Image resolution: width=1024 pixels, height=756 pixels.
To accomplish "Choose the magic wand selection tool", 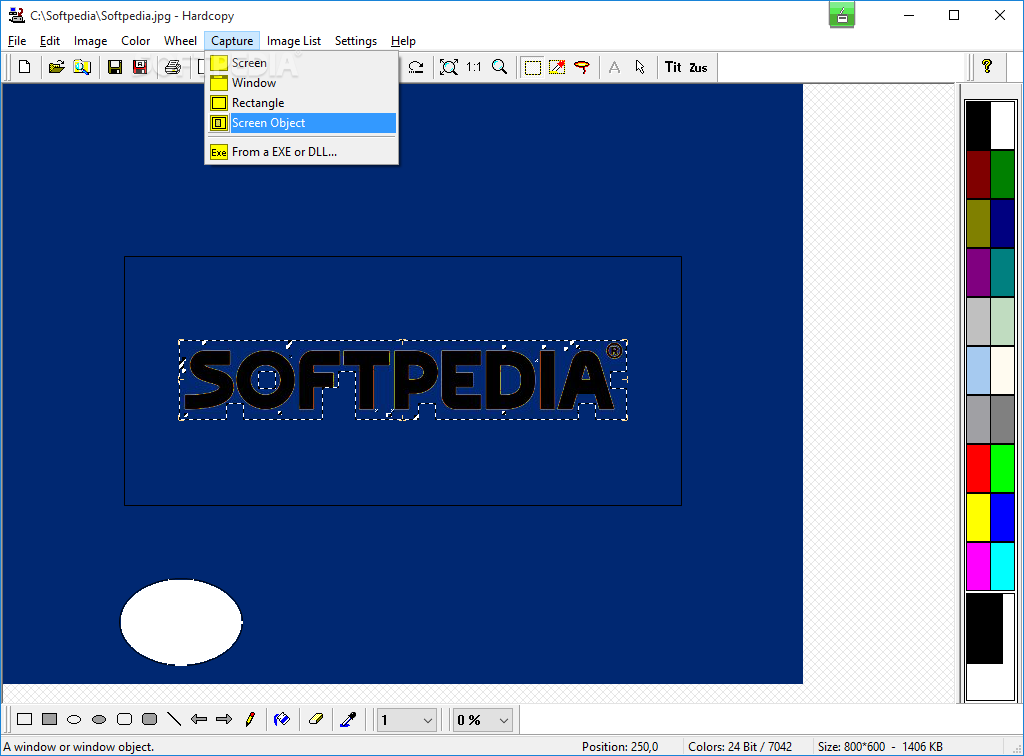I will tap(557, 67).
